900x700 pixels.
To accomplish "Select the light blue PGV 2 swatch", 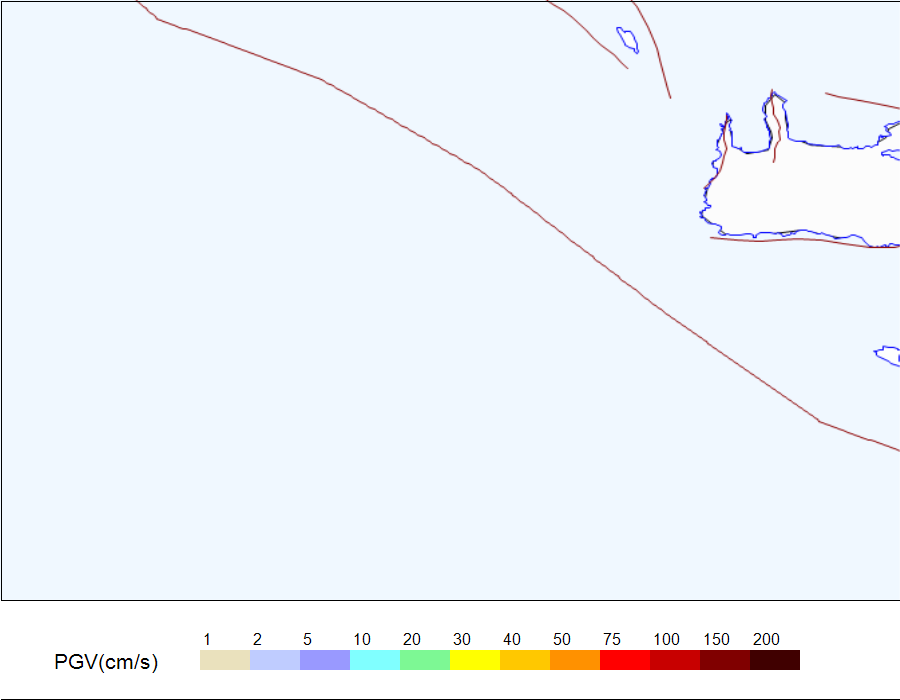I will point(274,660).
